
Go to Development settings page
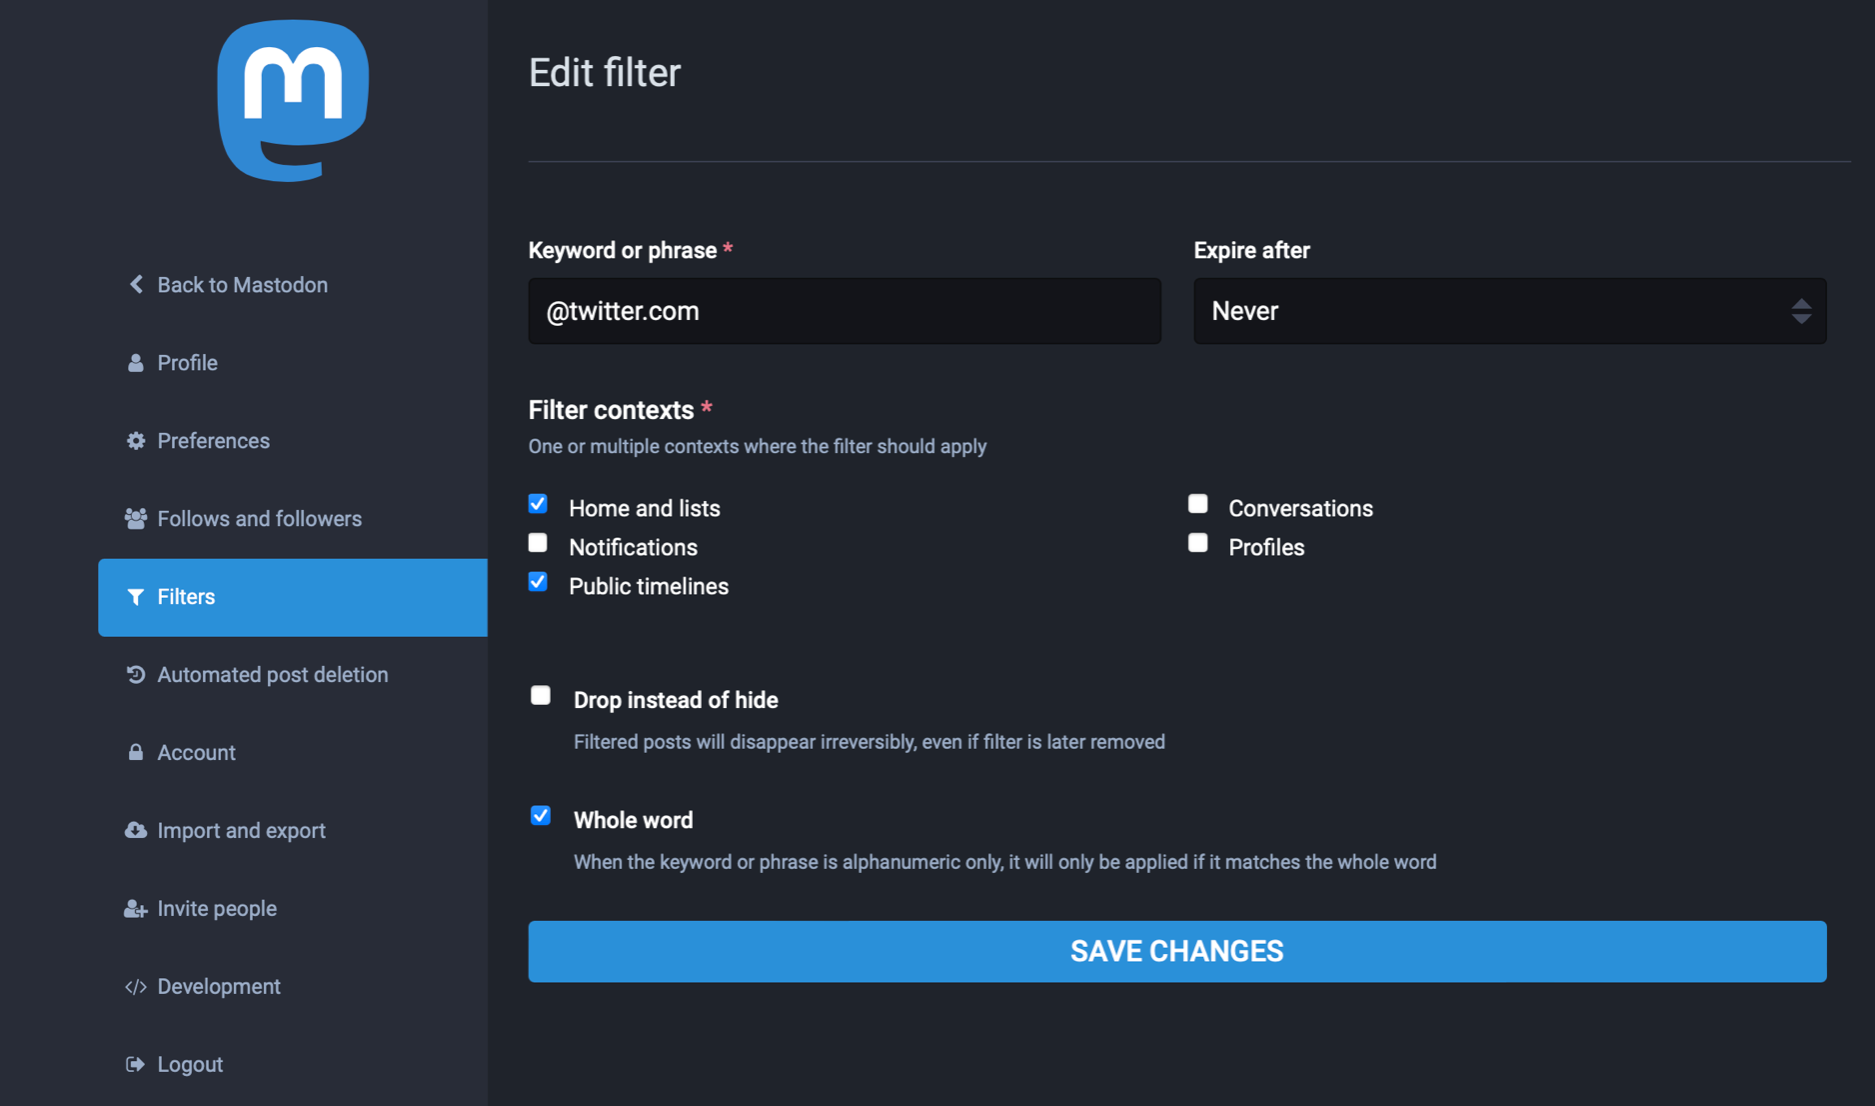tap(218, 987)
